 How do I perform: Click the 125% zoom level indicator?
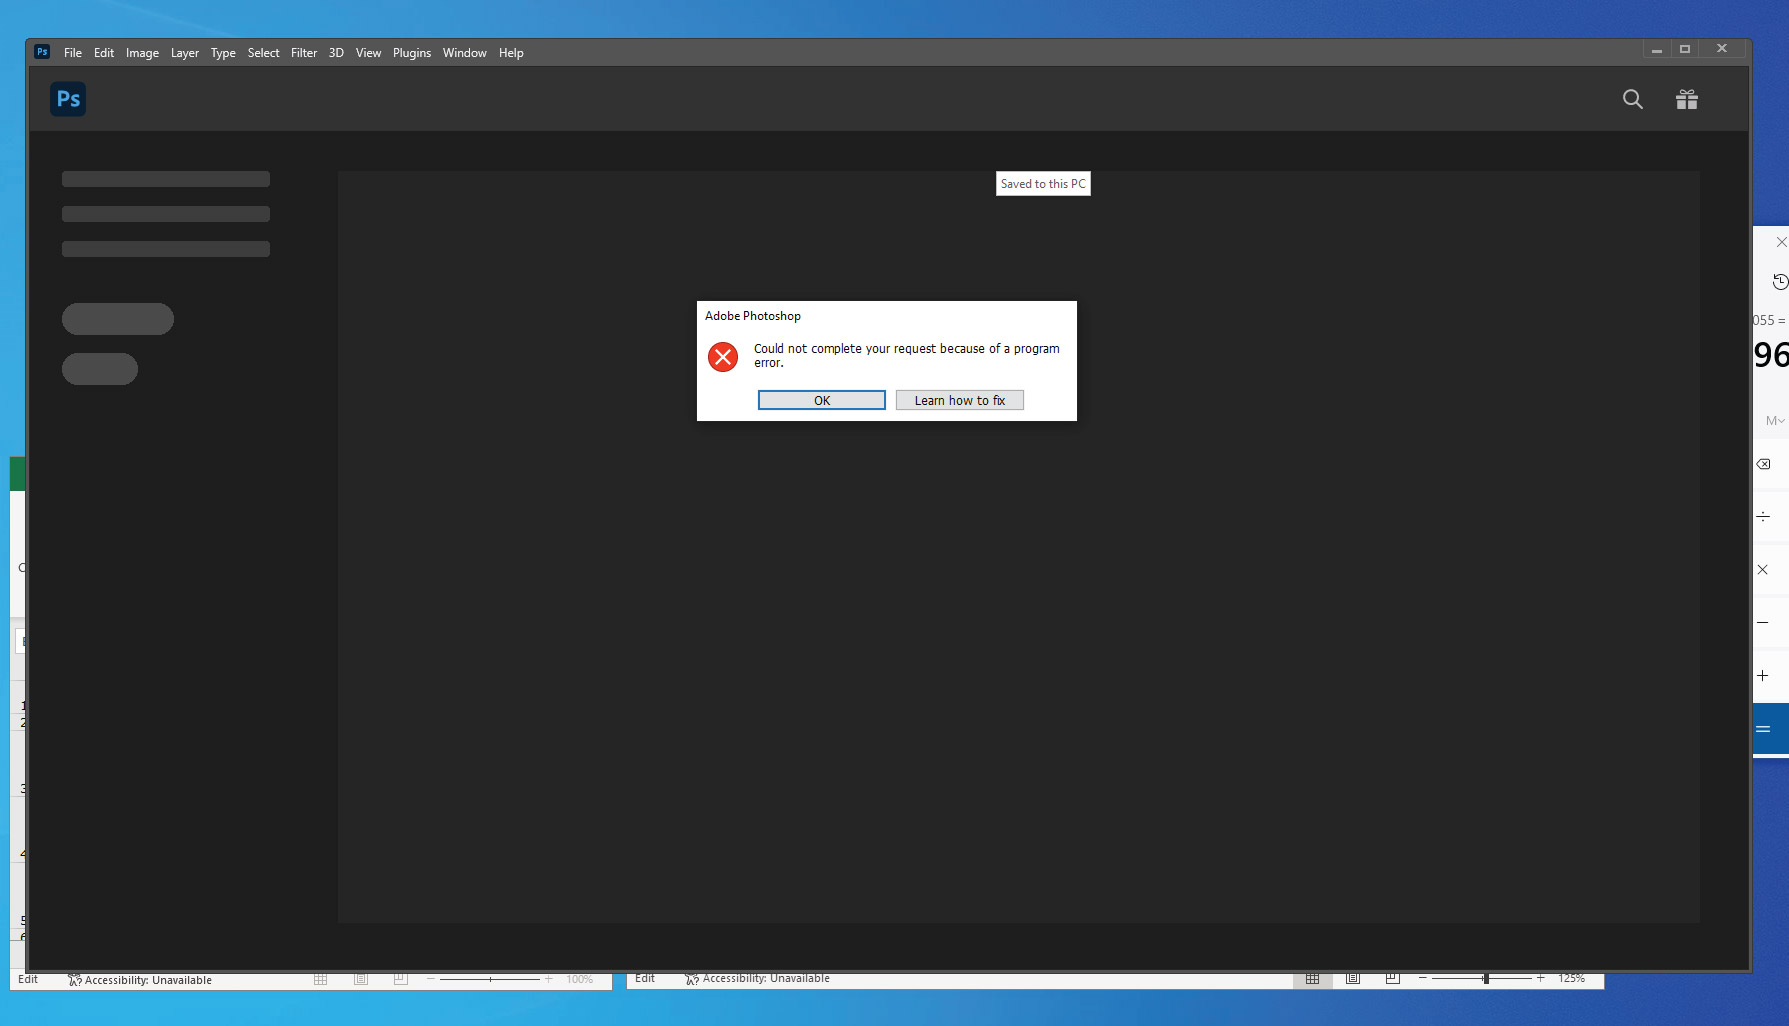click(x=1573, y=978)
